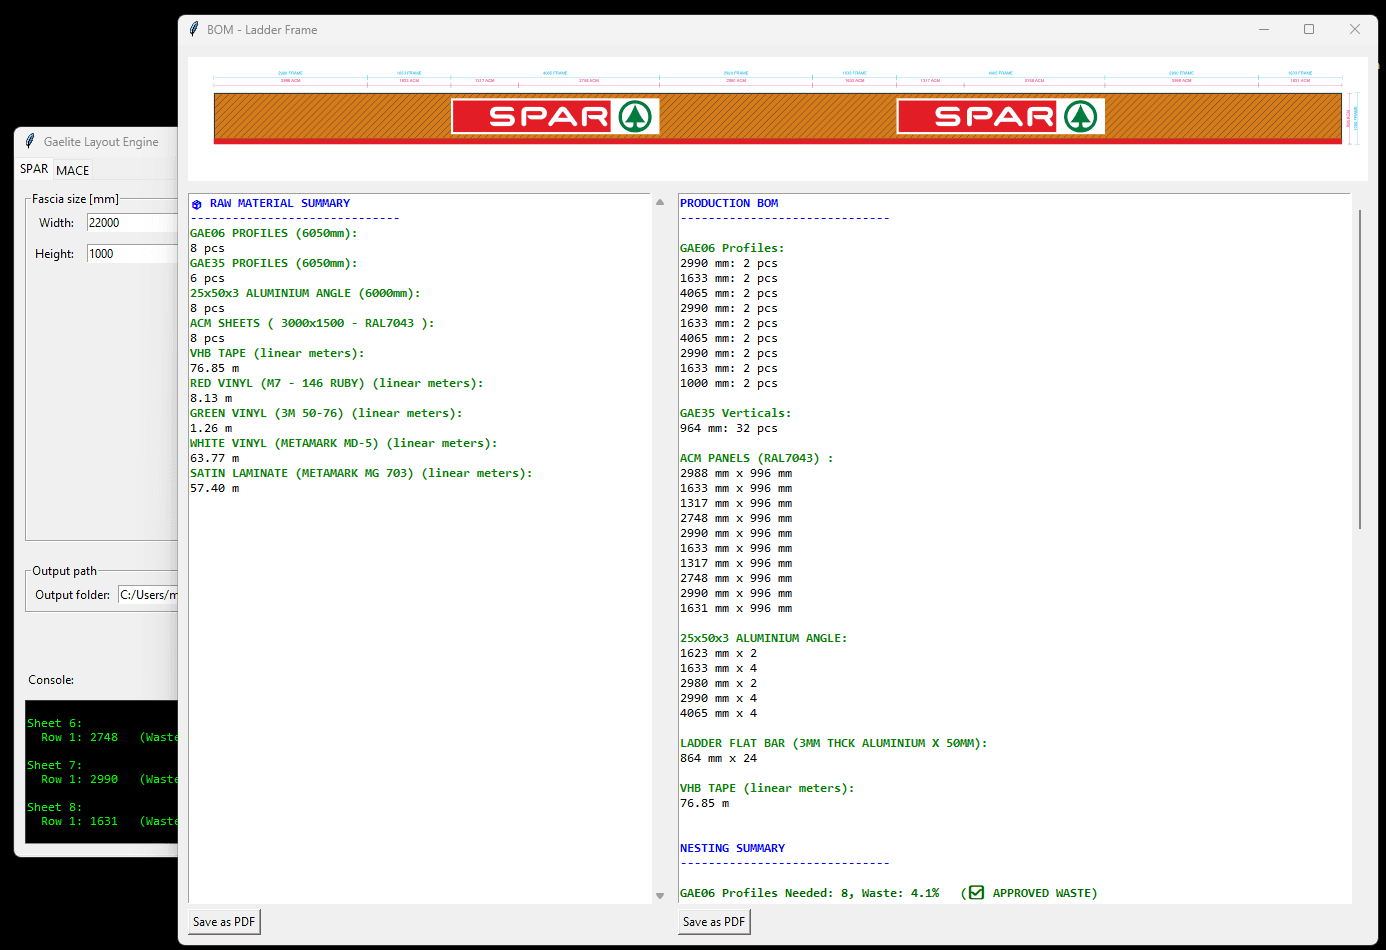Click the '76.85 m' value in raw summary
Viewport: 1386px width, 950px height.
[x=215, y=368]
